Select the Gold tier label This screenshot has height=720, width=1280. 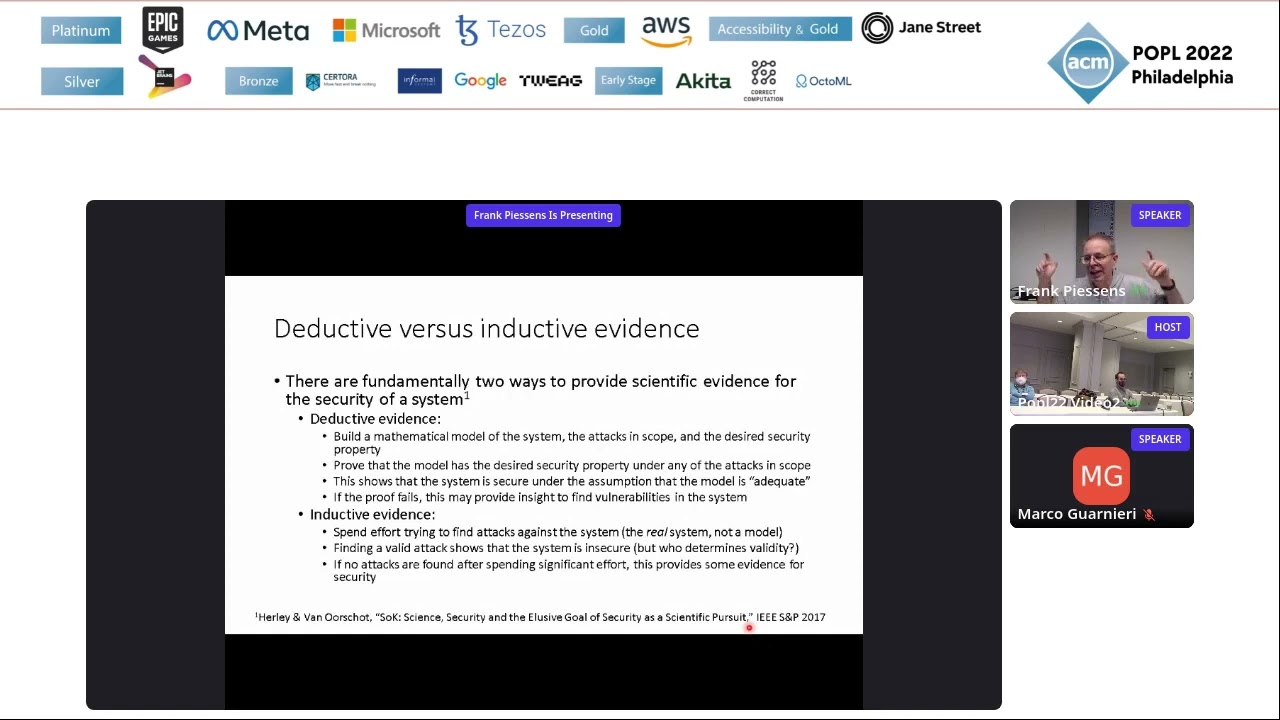pos(594,30)
